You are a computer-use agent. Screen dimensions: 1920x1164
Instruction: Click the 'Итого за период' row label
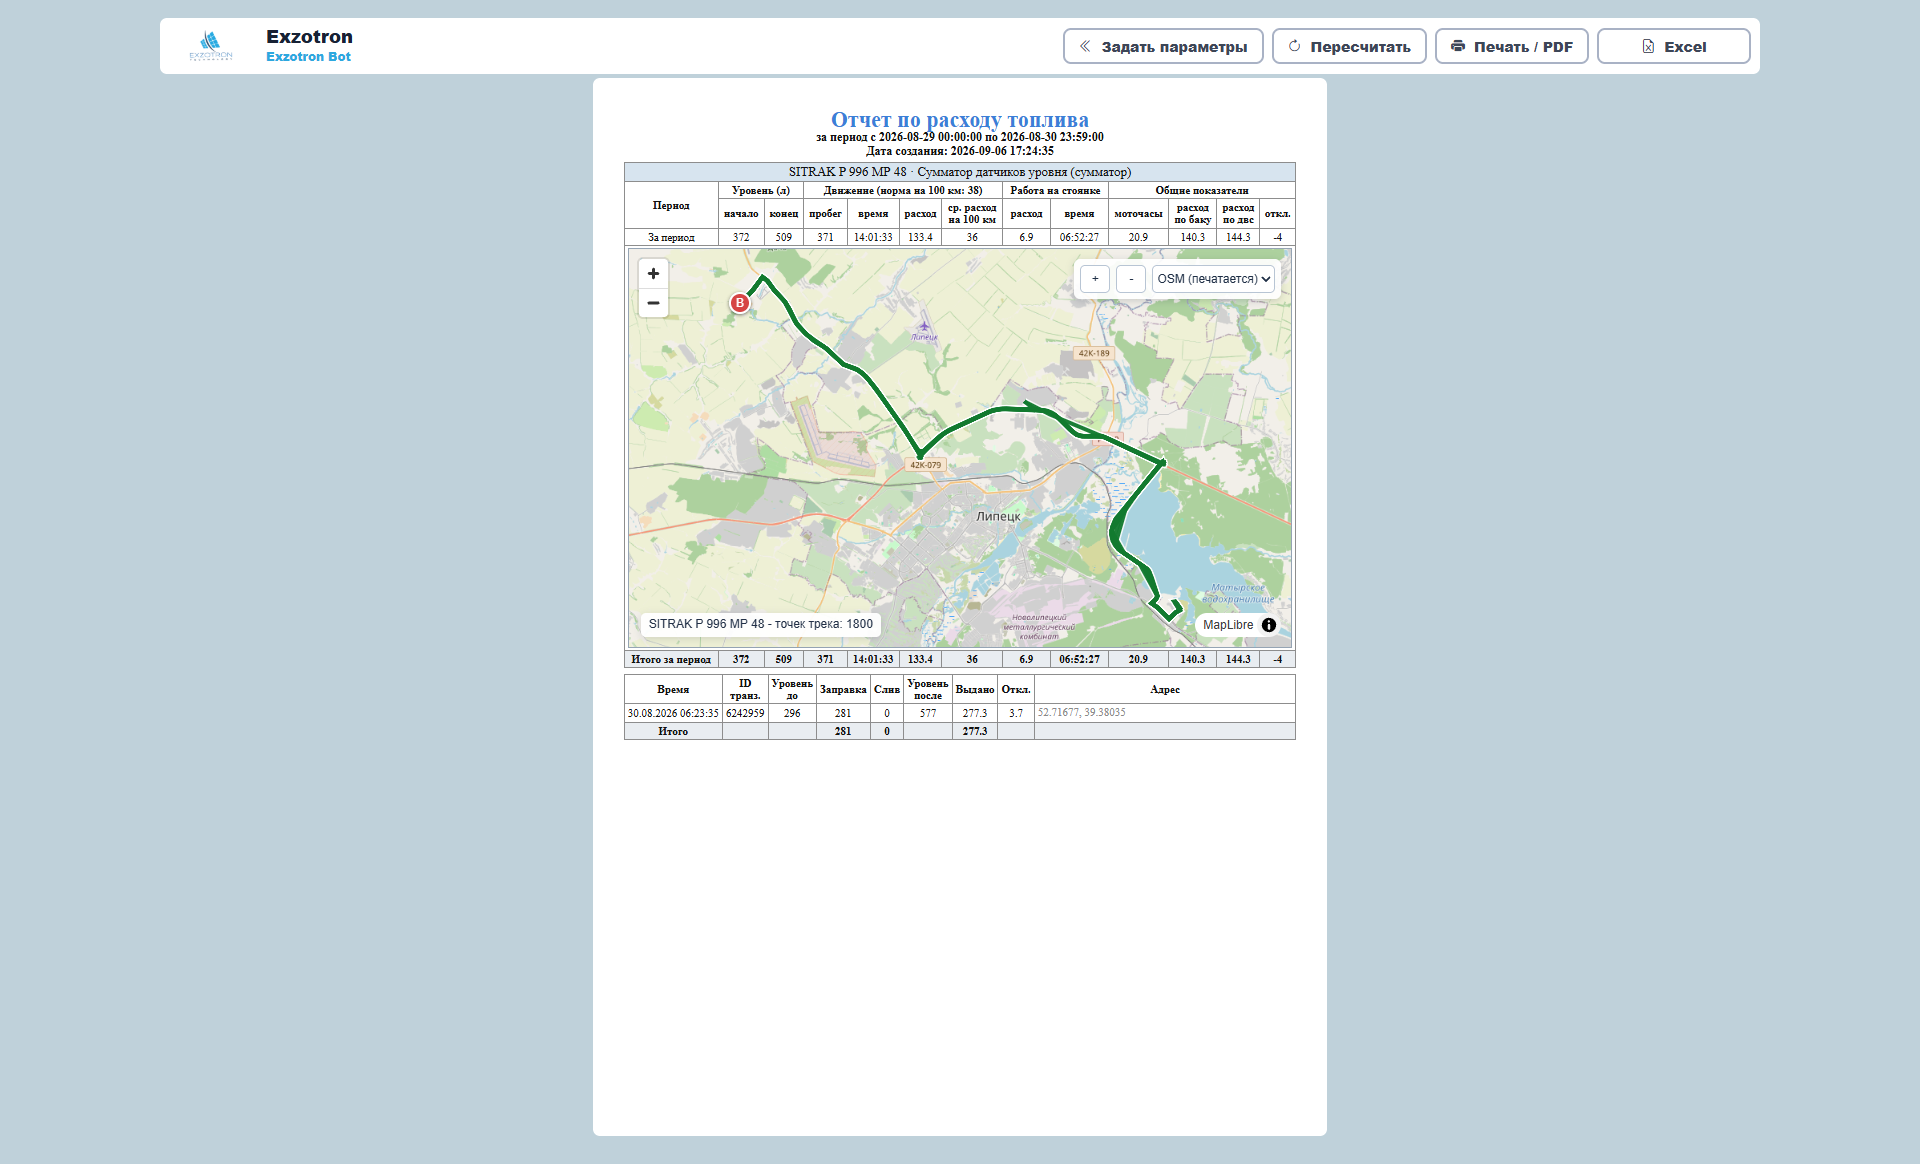[671, 660]
